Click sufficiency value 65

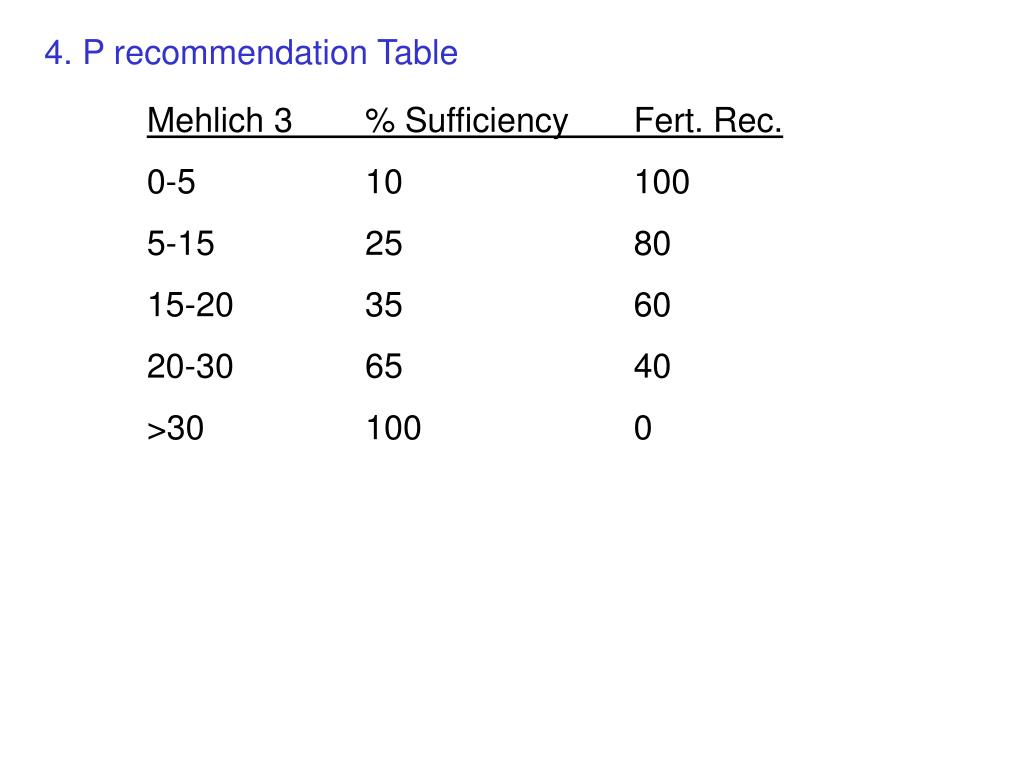383,366
